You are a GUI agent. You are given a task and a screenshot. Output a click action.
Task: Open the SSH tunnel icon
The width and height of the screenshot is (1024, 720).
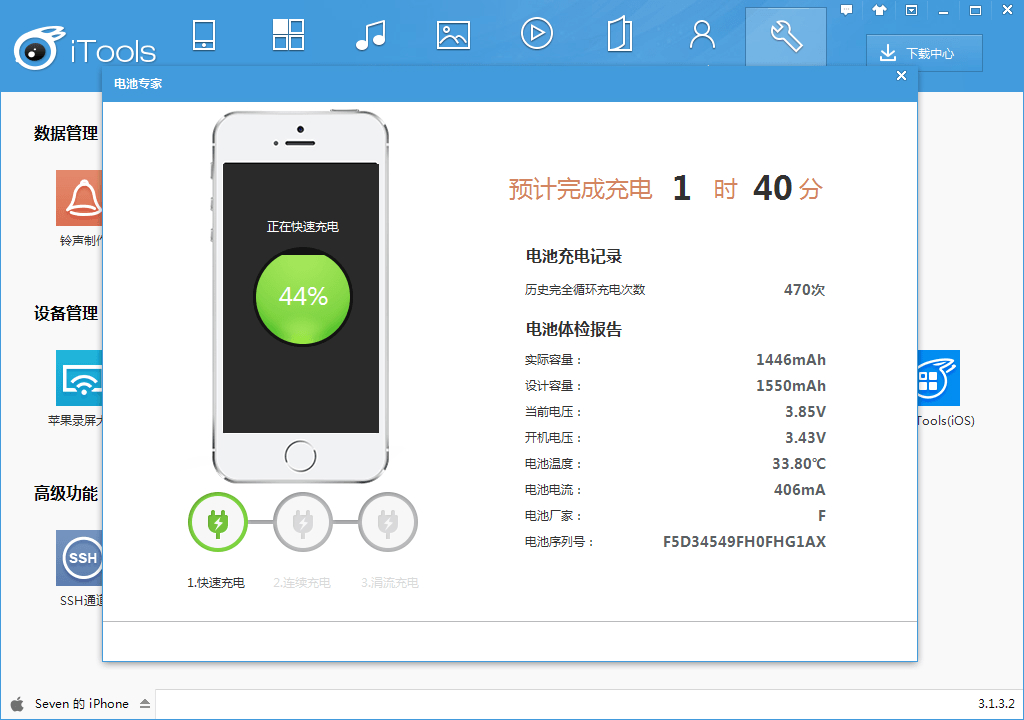(79, 557)
